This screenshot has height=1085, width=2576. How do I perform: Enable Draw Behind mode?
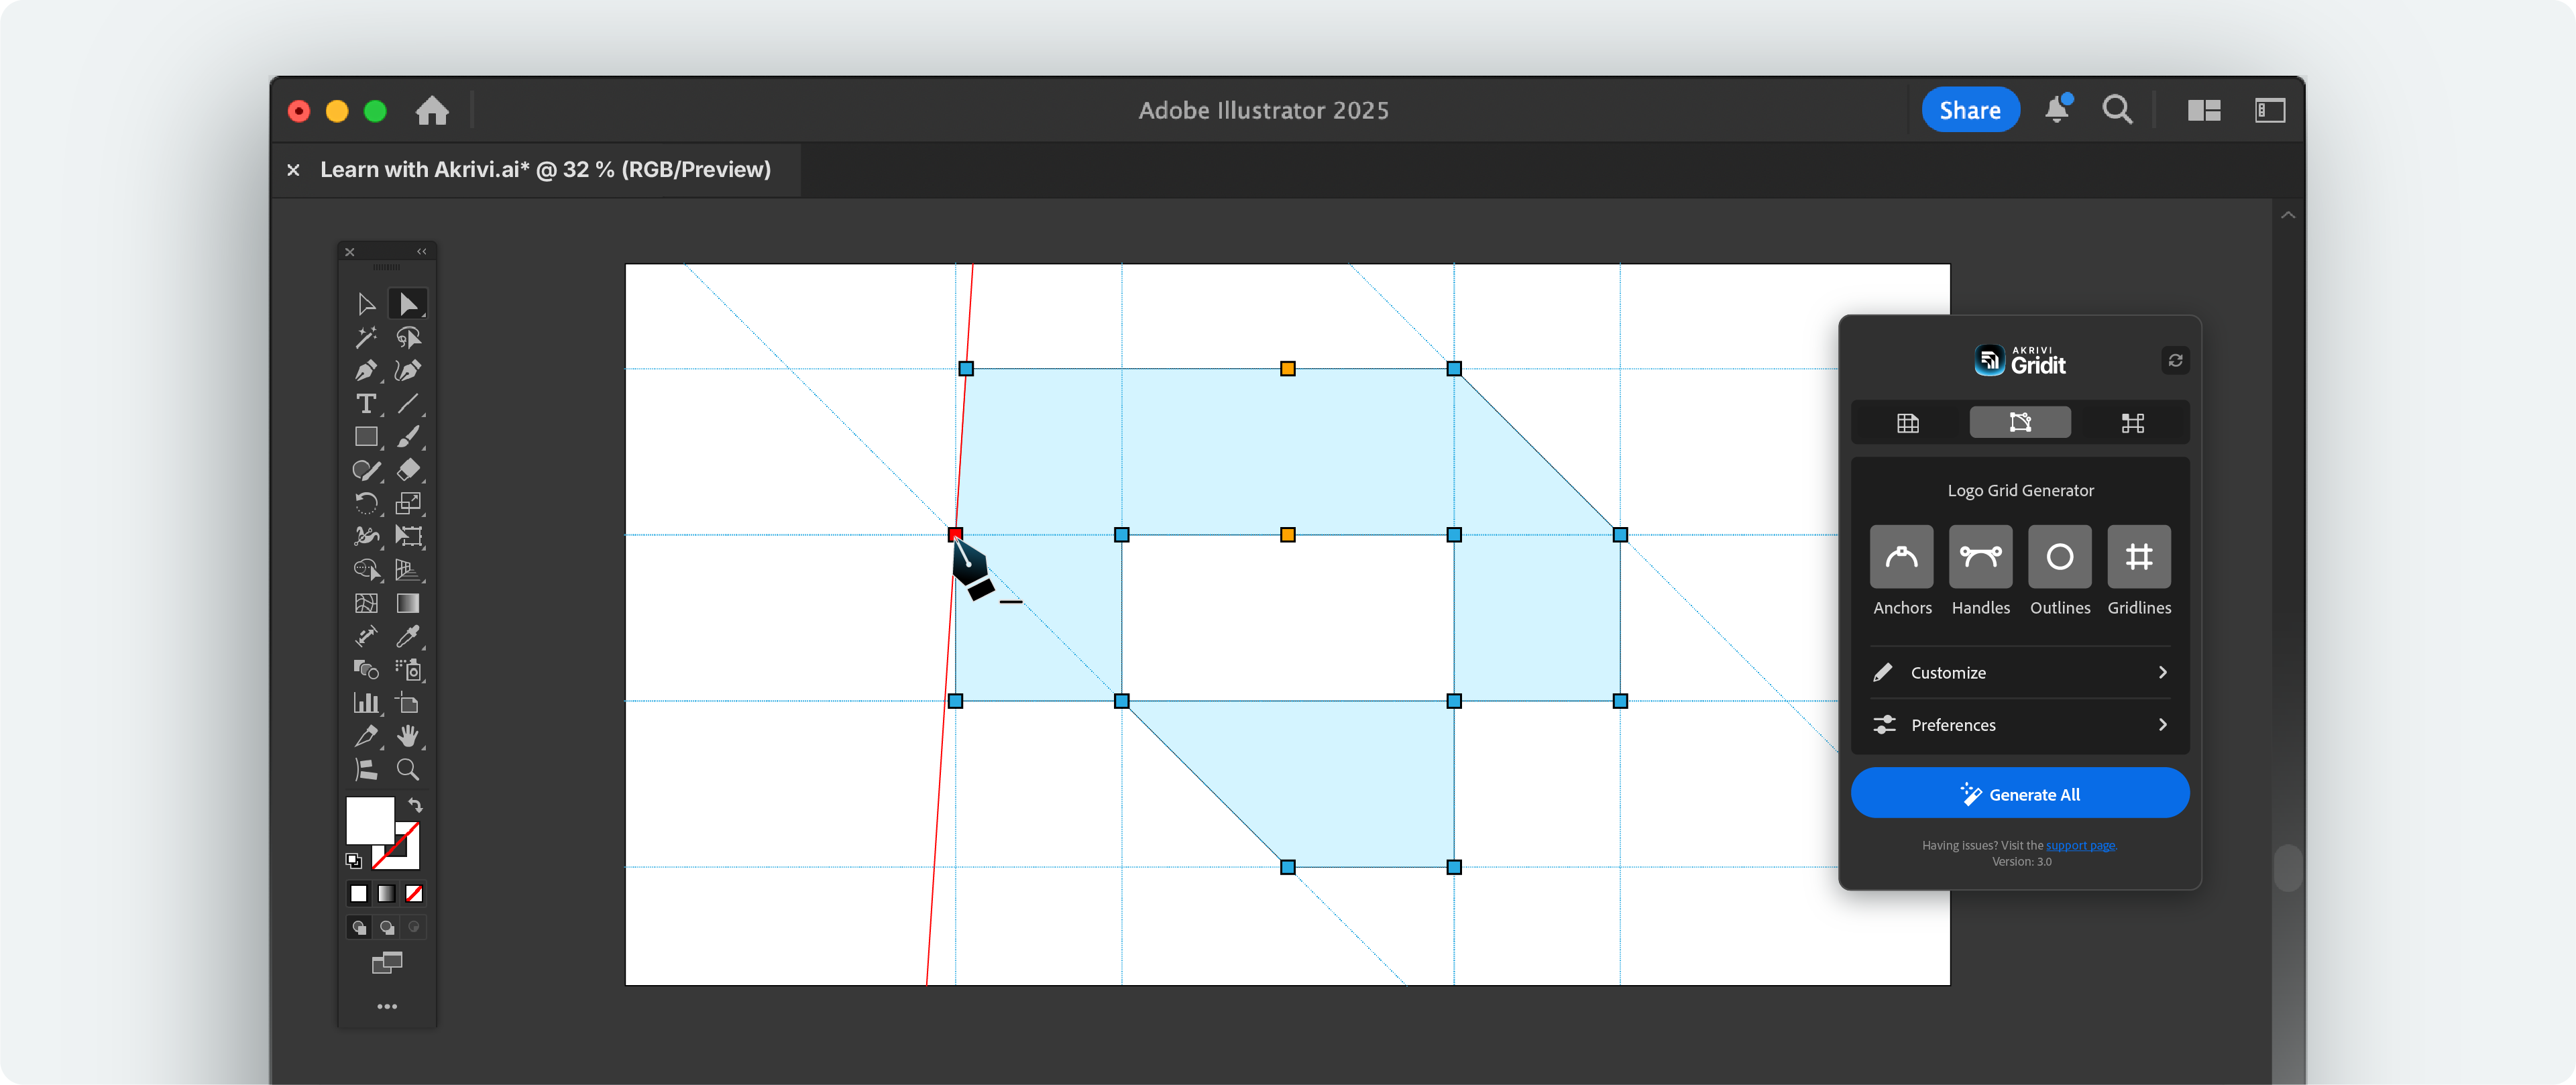[x=386, y=927]
